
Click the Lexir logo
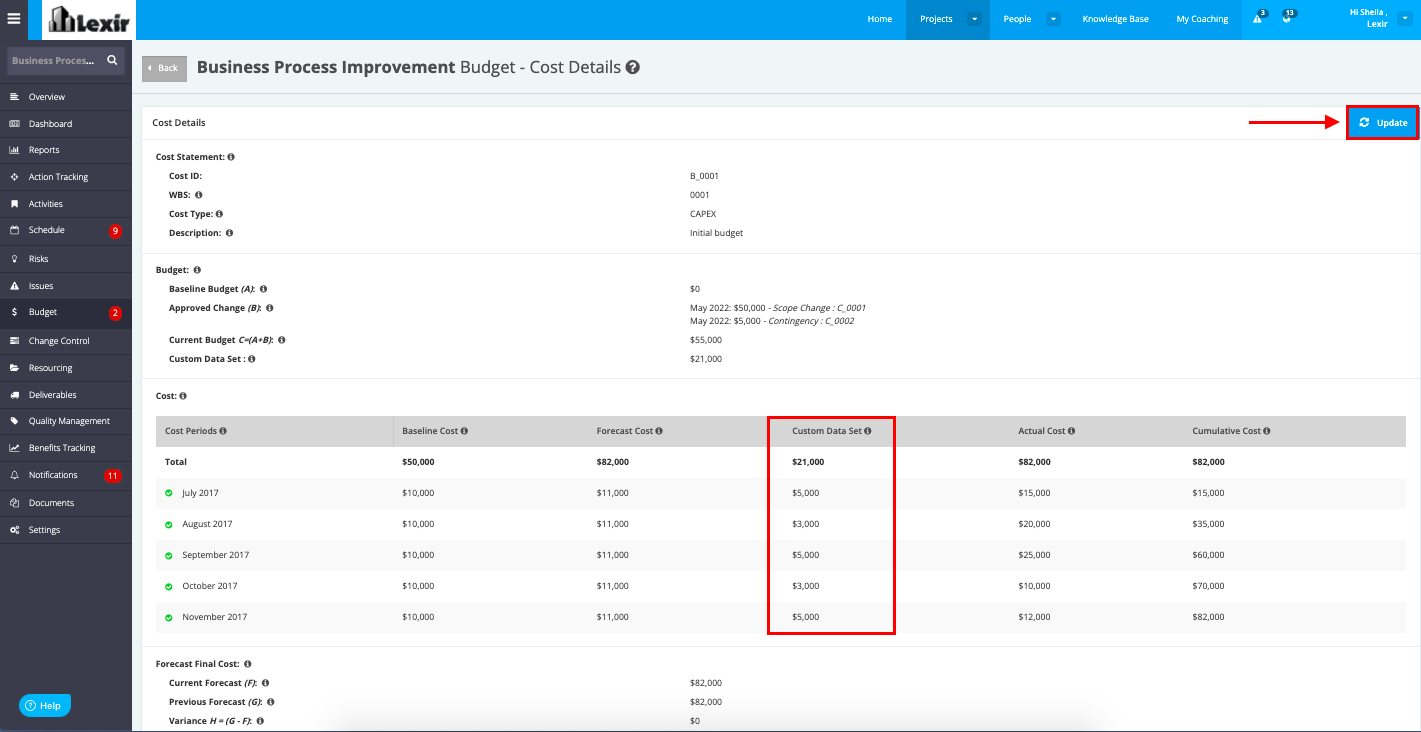coord(88,20)
